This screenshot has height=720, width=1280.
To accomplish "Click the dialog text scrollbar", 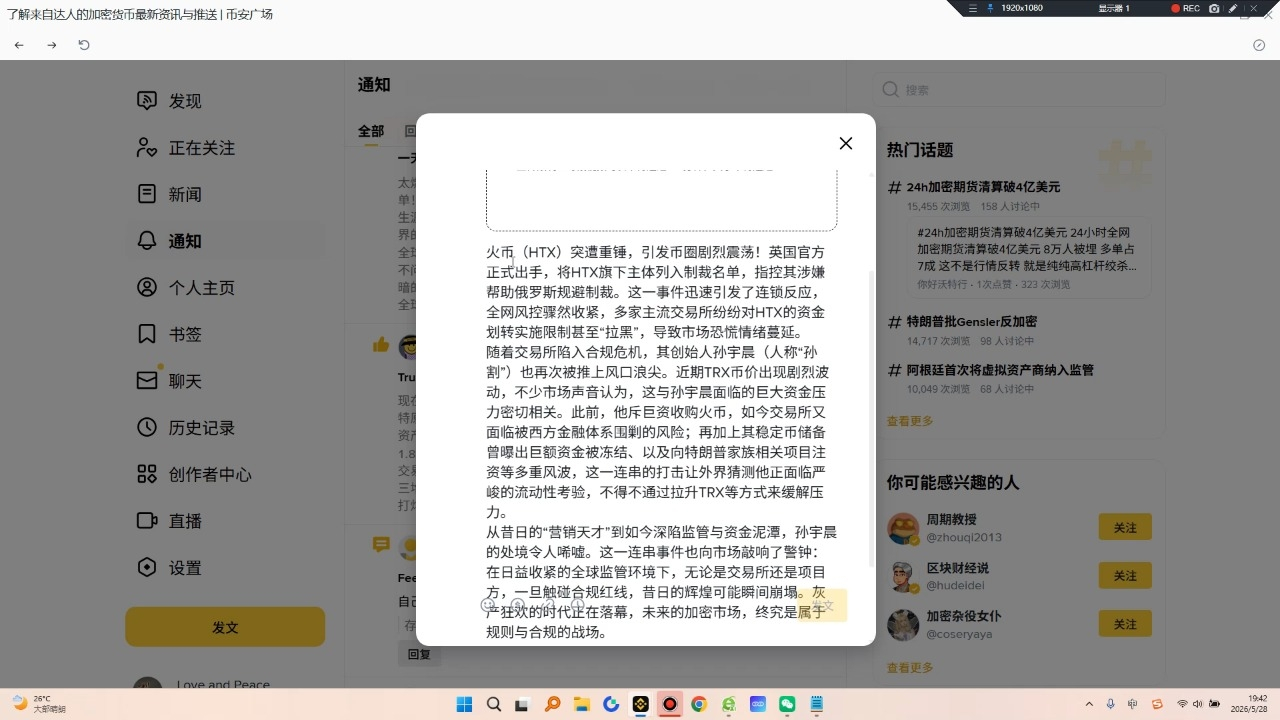I will tap(872, 420).
